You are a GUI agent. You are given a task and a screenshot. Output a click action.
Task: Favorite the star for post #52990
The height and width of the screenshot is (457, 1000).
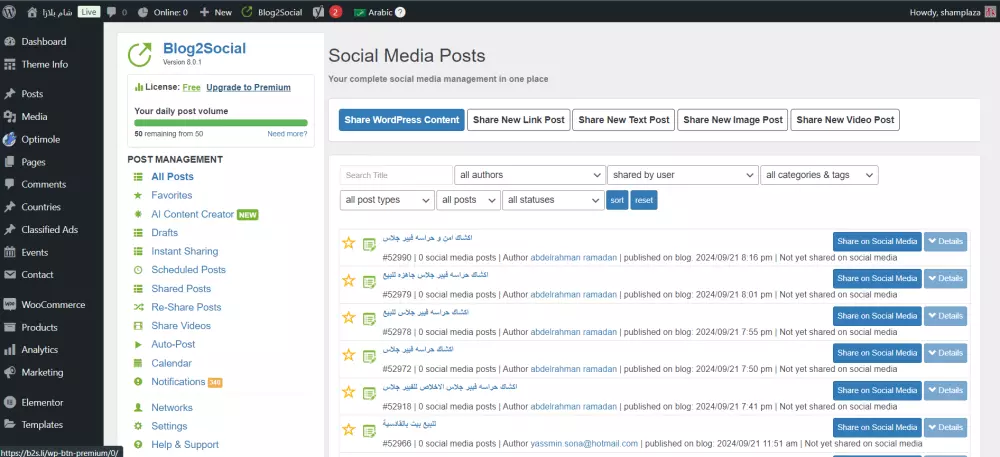(x=348, y=243)
